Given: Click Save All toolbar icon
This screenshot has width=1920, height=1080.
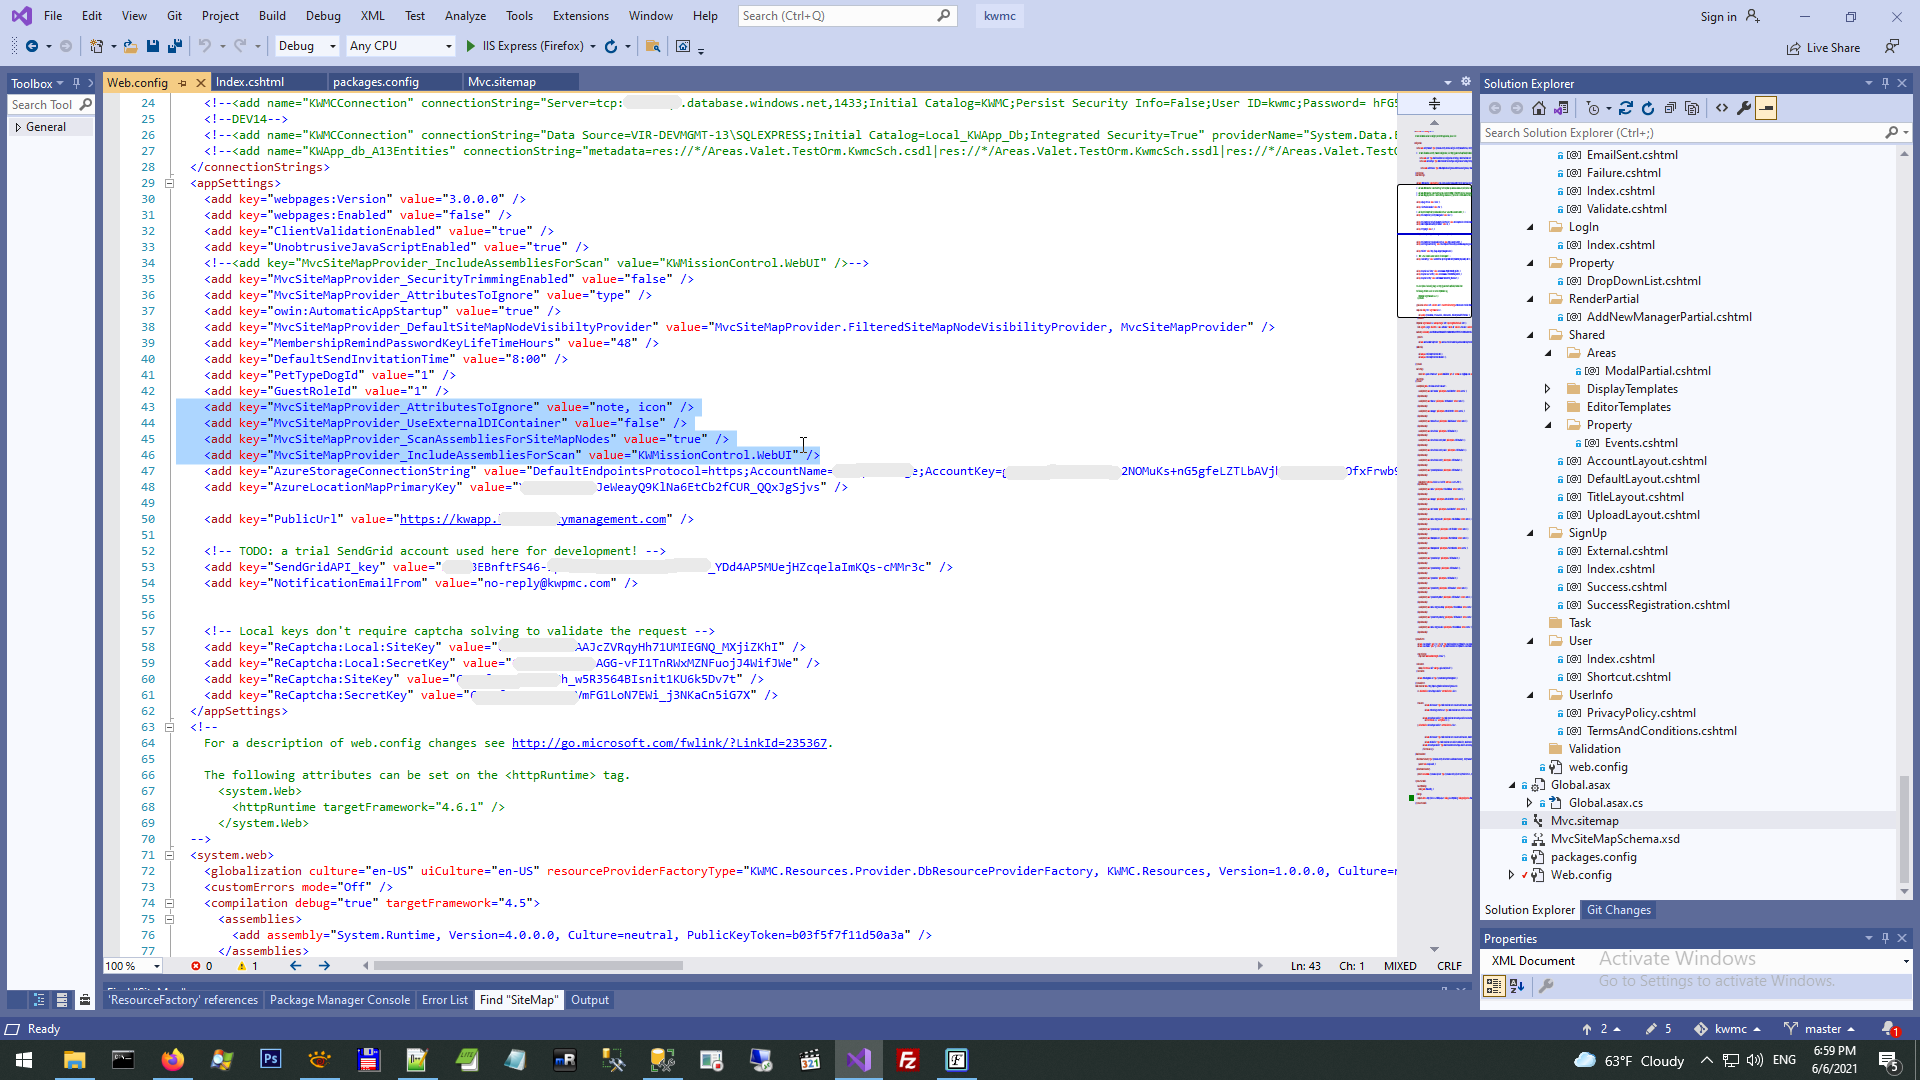Looking at the screenshot, I should pos(175,46).
